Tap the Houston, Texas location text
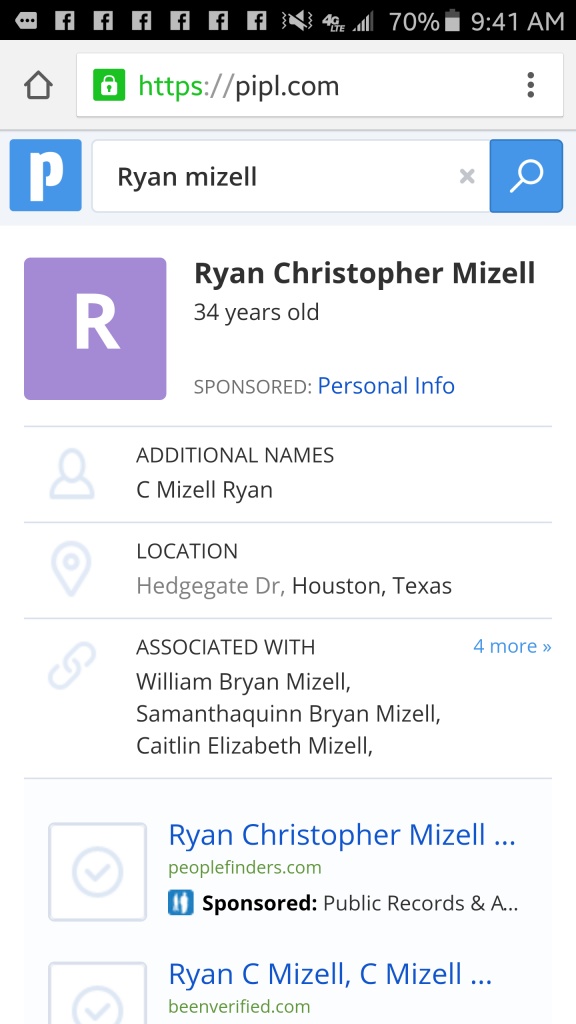The height and width of the screenshot is (1024, 576). 372,586
